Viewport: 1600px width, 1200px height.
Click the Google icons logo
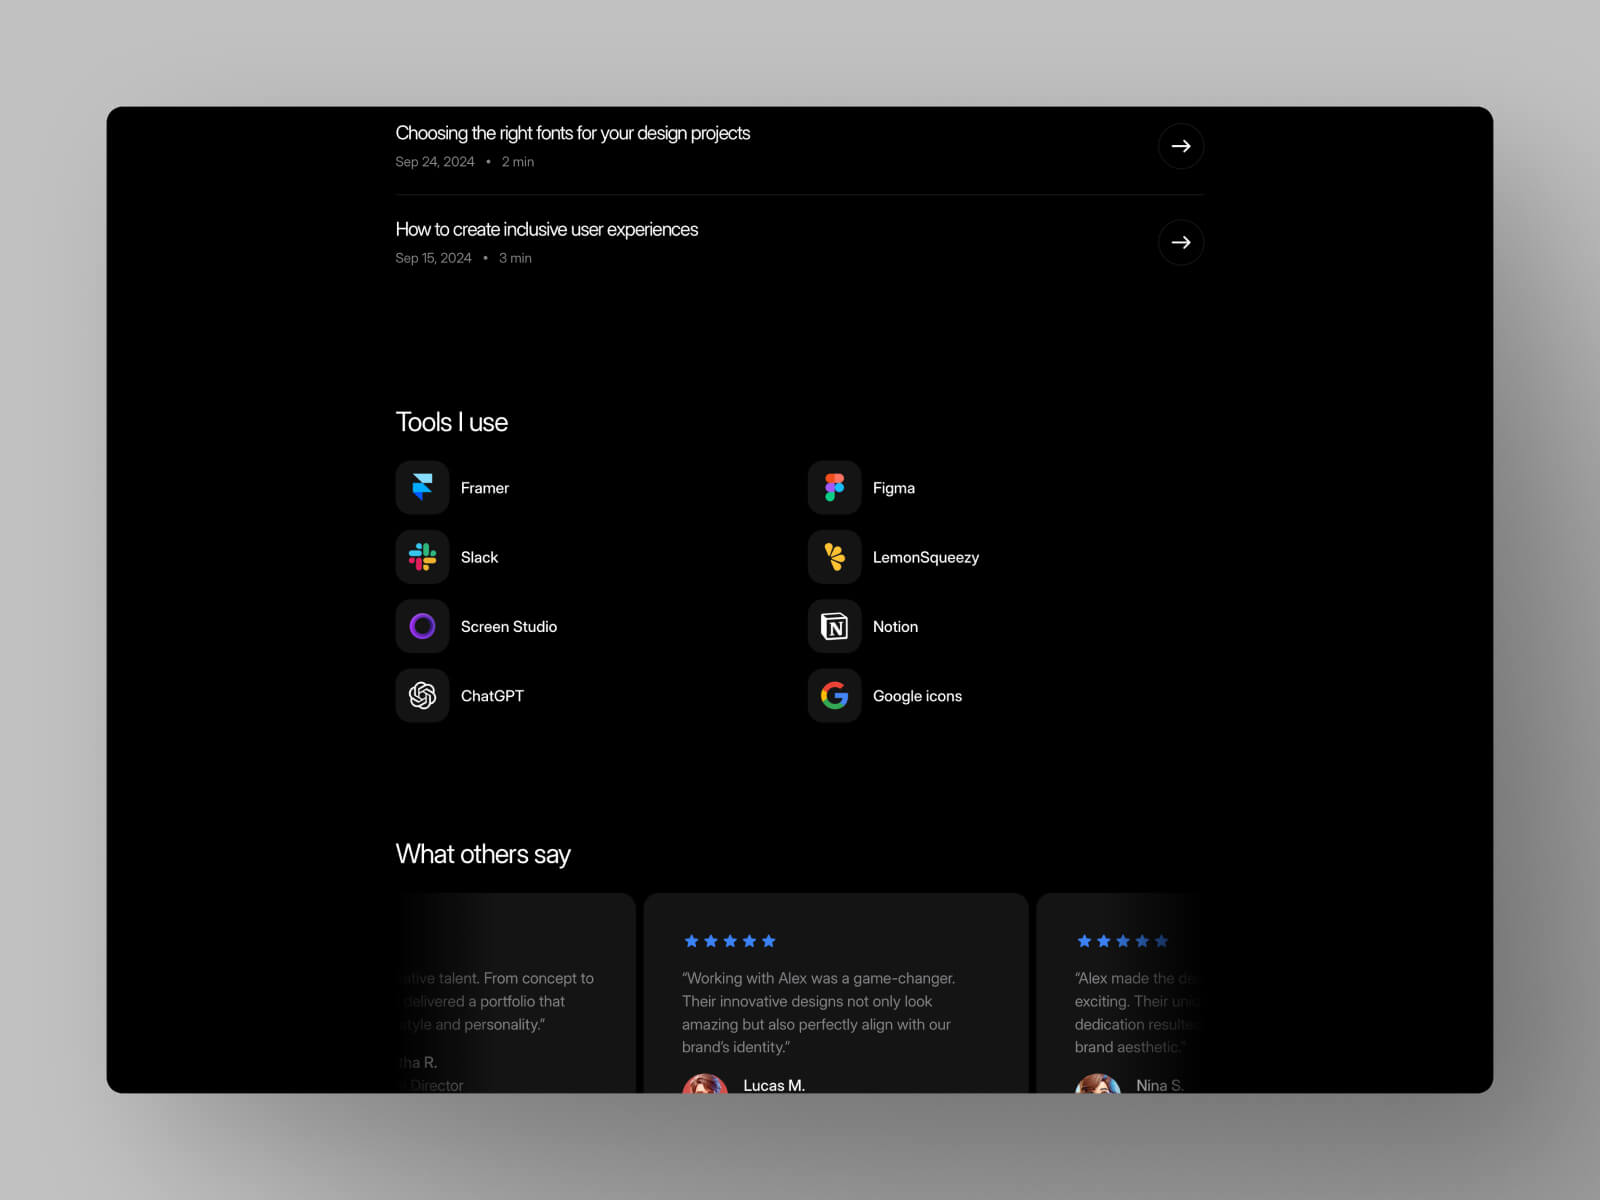[834, 695]
